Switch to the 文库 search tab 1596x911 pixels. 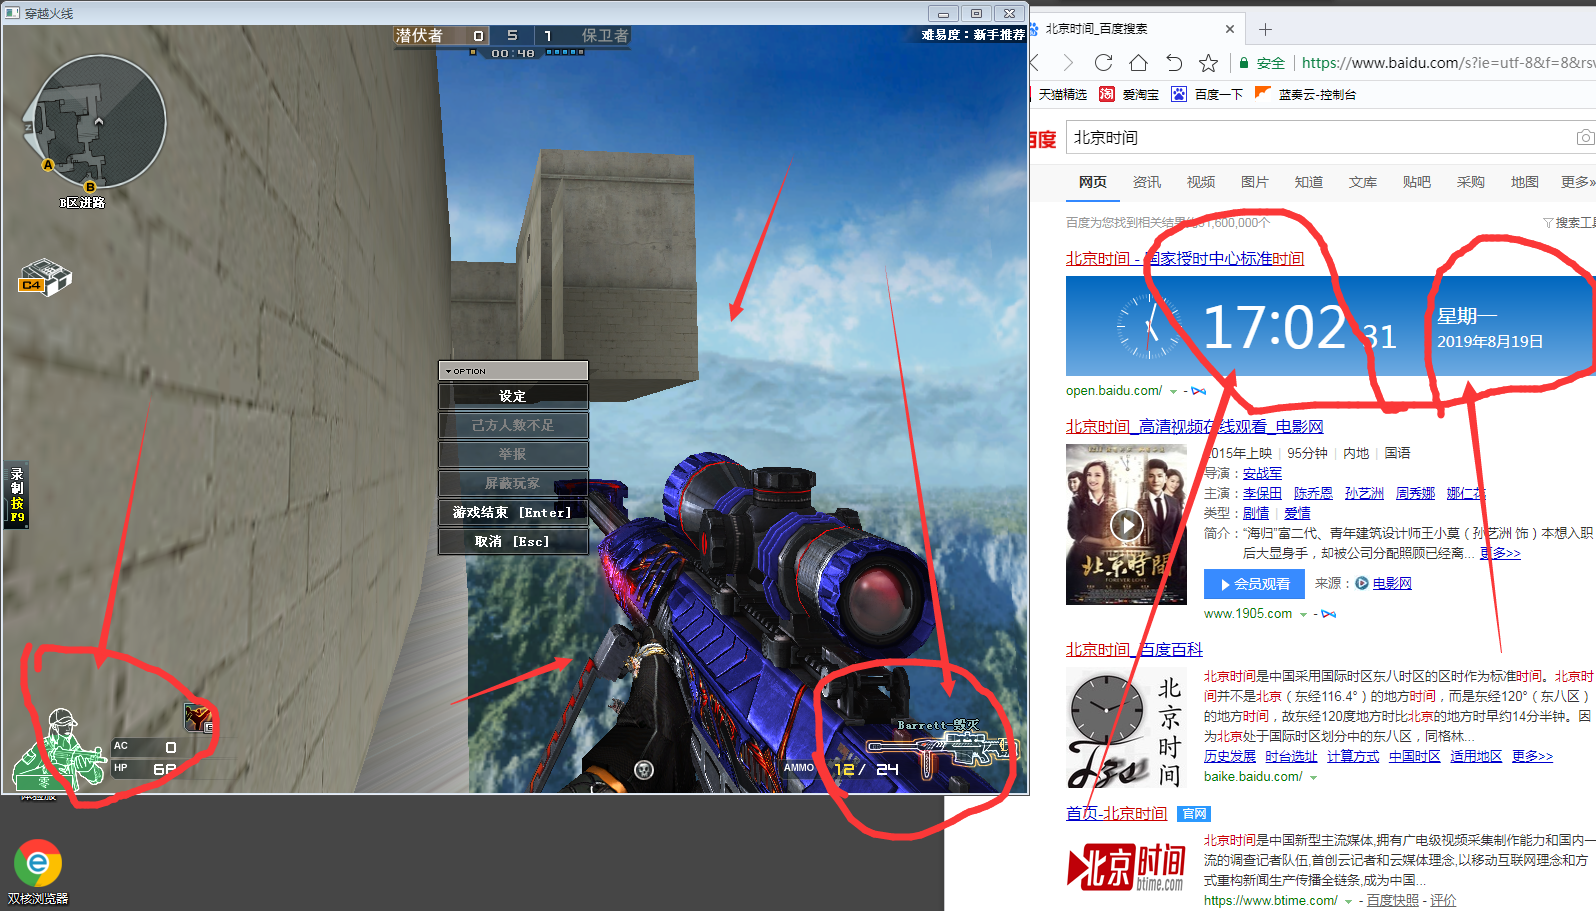[1363, 182]
